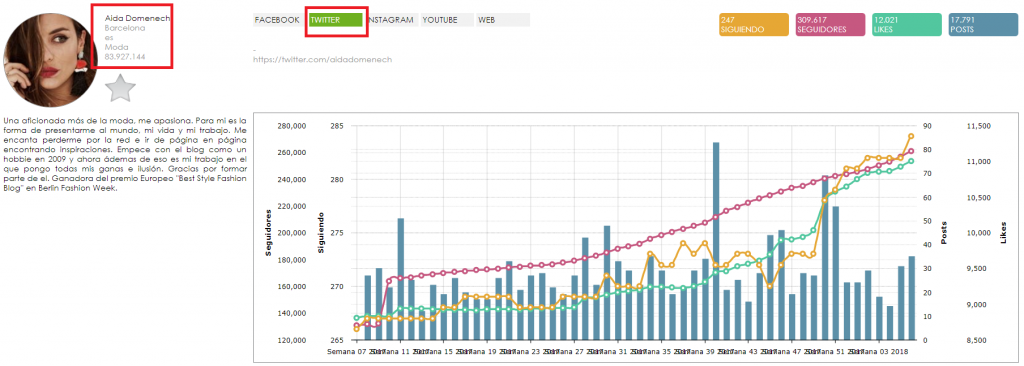Click the blue bar at Semana 11
This screenshot has width=1024, height=366.
(400, 279)
